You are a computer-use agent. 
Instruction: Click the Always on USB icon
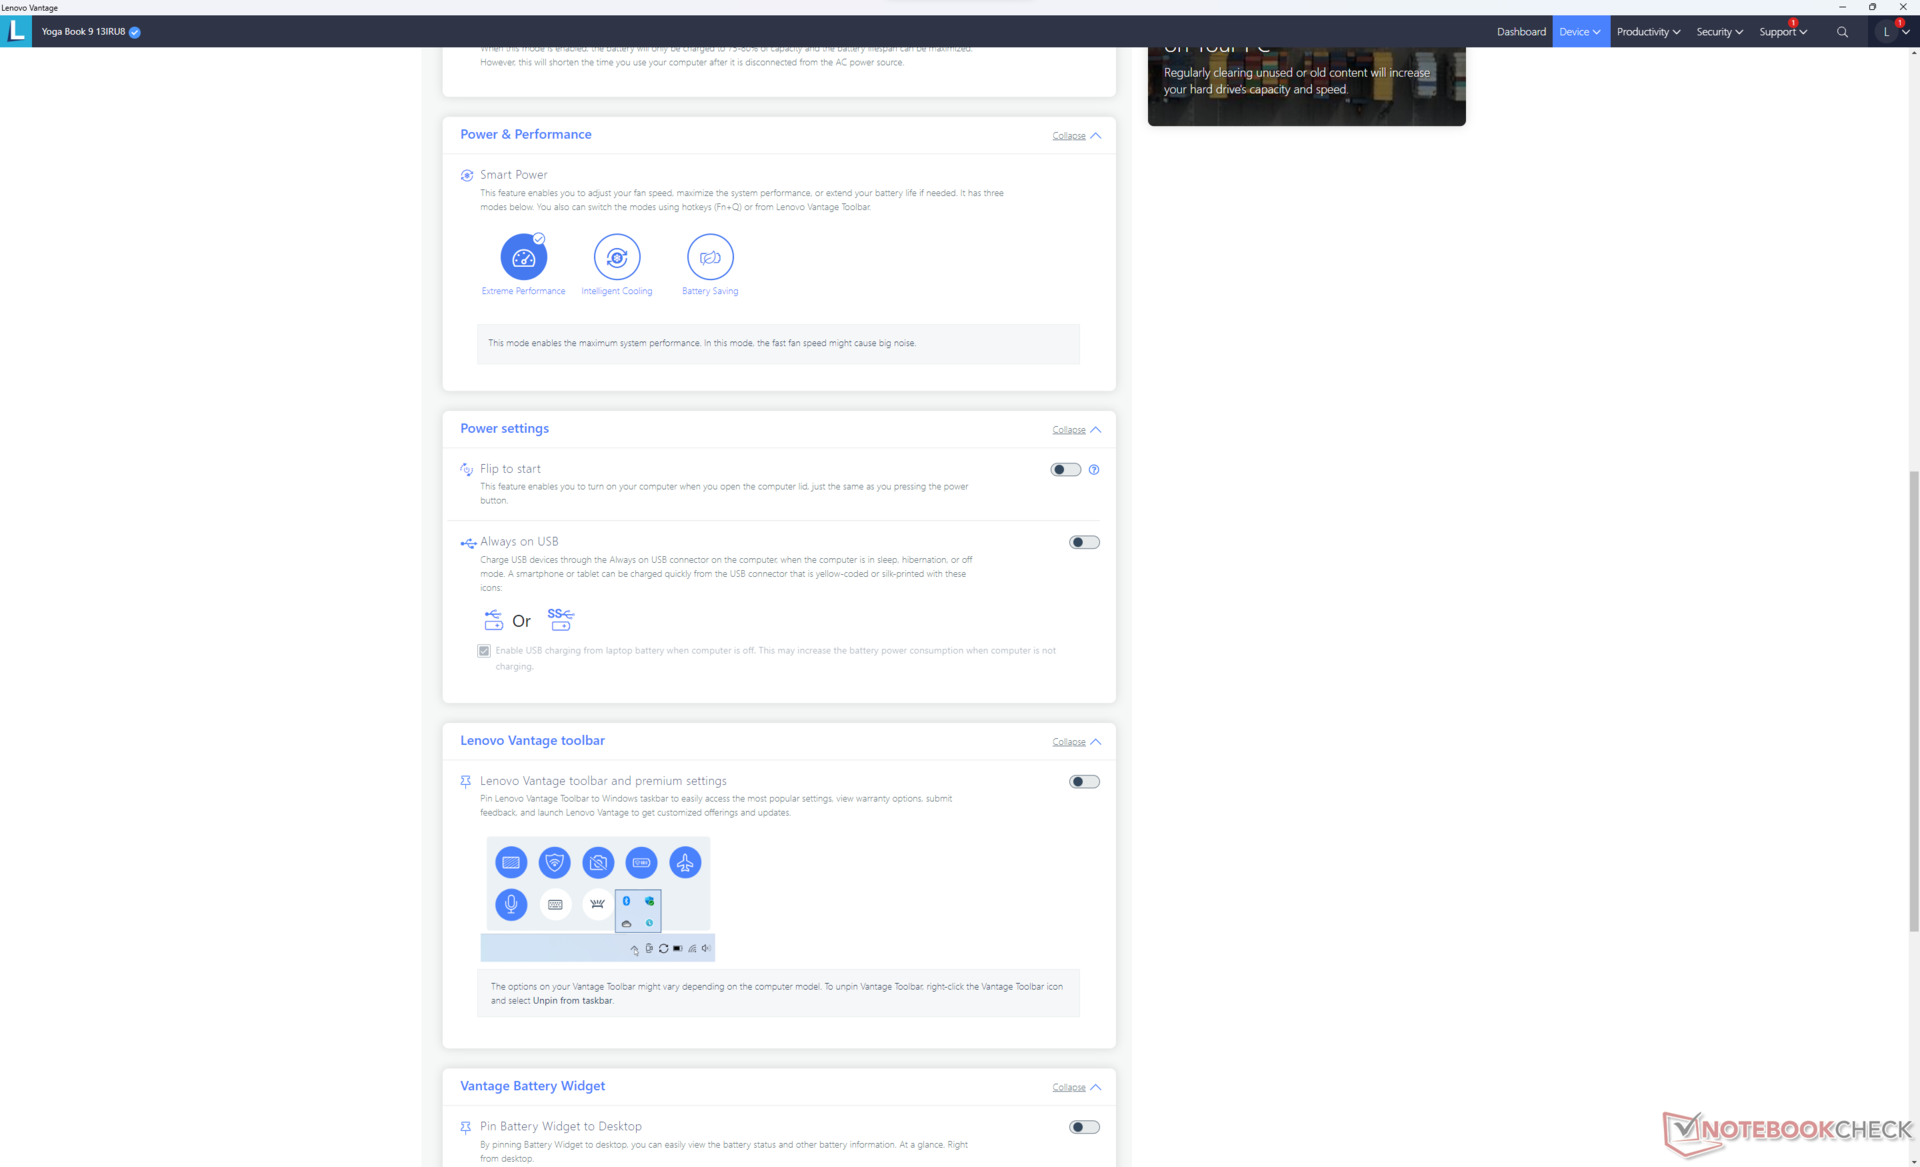tap(468, 543)
